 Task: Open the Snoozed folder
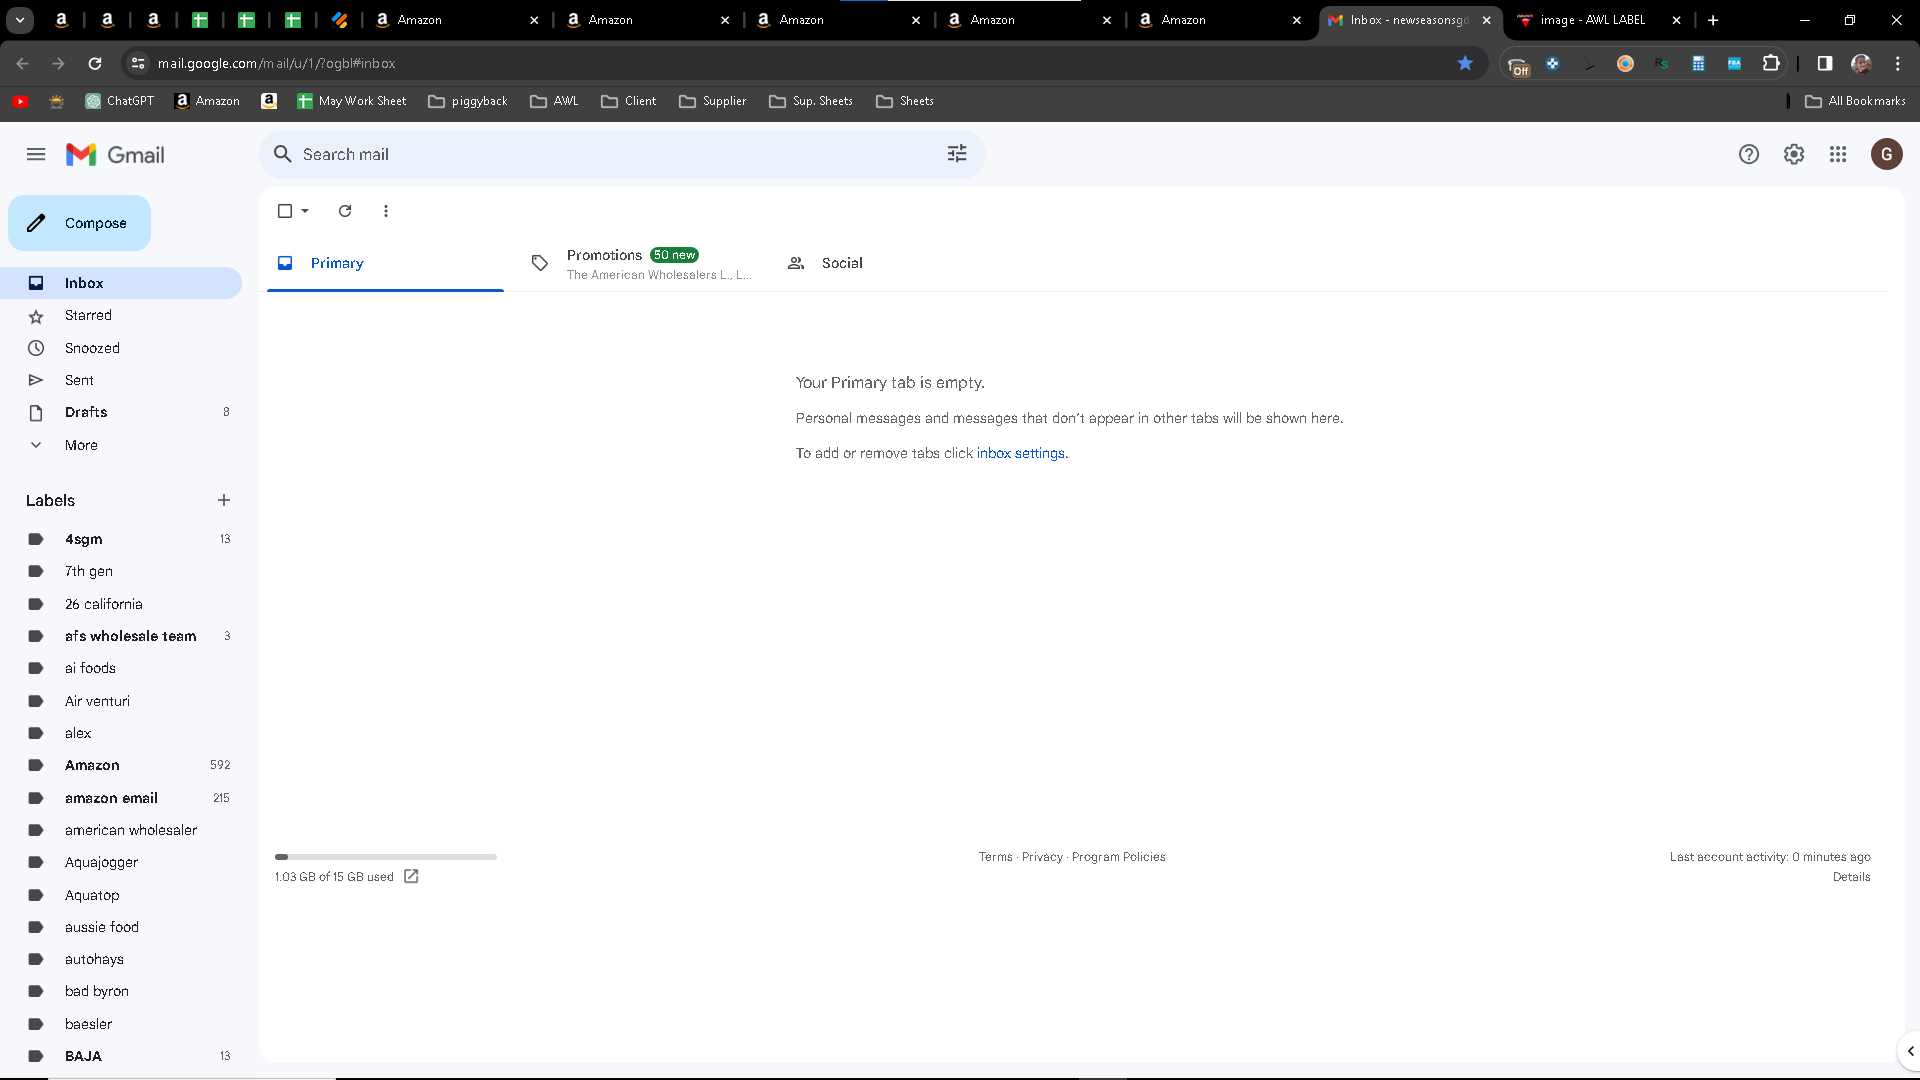pos(121,348)
